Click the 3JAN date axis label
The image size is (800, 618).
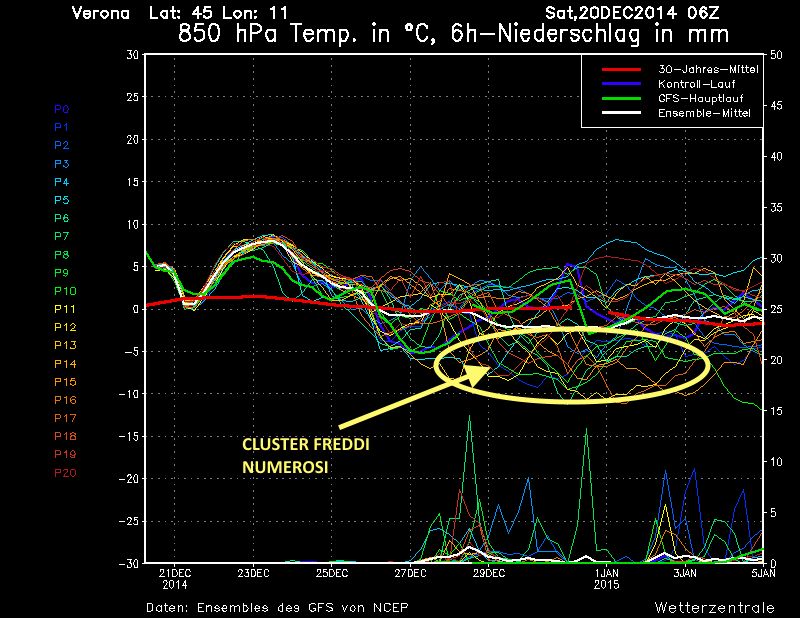tap(685, 574)
